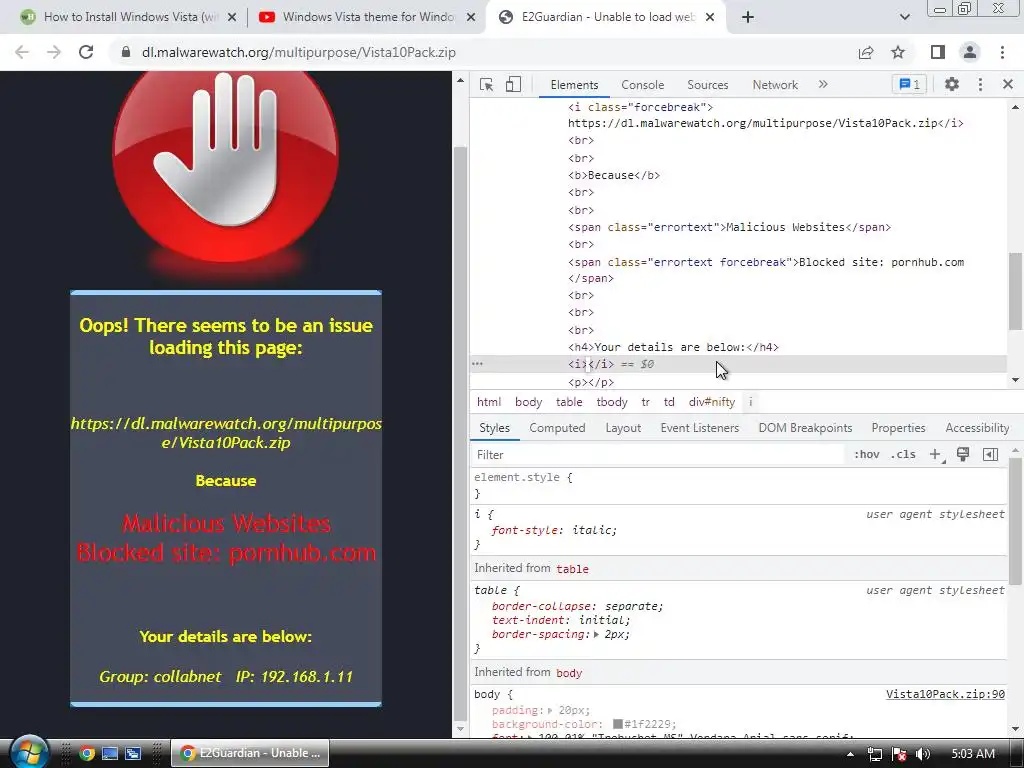1024x768 pixels.
Task: Expand the padding property triangle
Action: (x=550, y=710)
